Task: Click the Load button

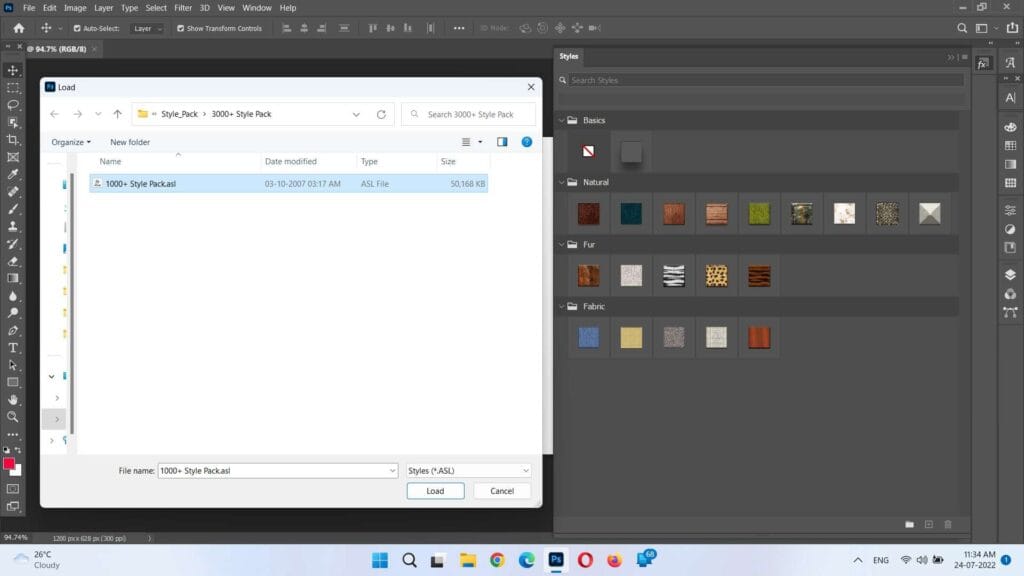Action: coord(435,491)
